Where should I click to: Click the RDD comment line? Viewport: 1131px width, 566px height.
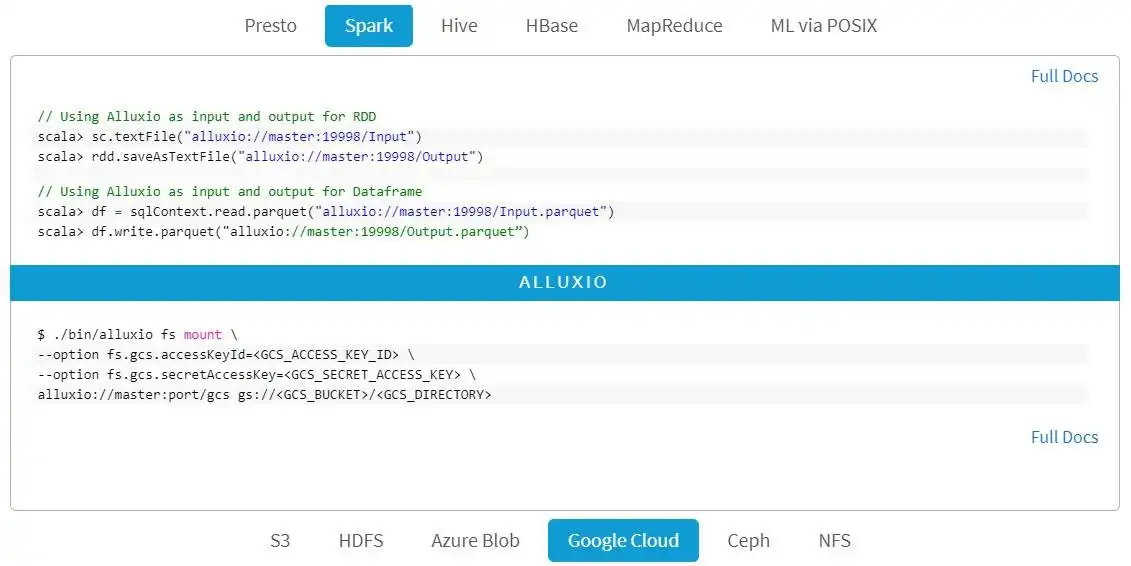click(207, 117)
